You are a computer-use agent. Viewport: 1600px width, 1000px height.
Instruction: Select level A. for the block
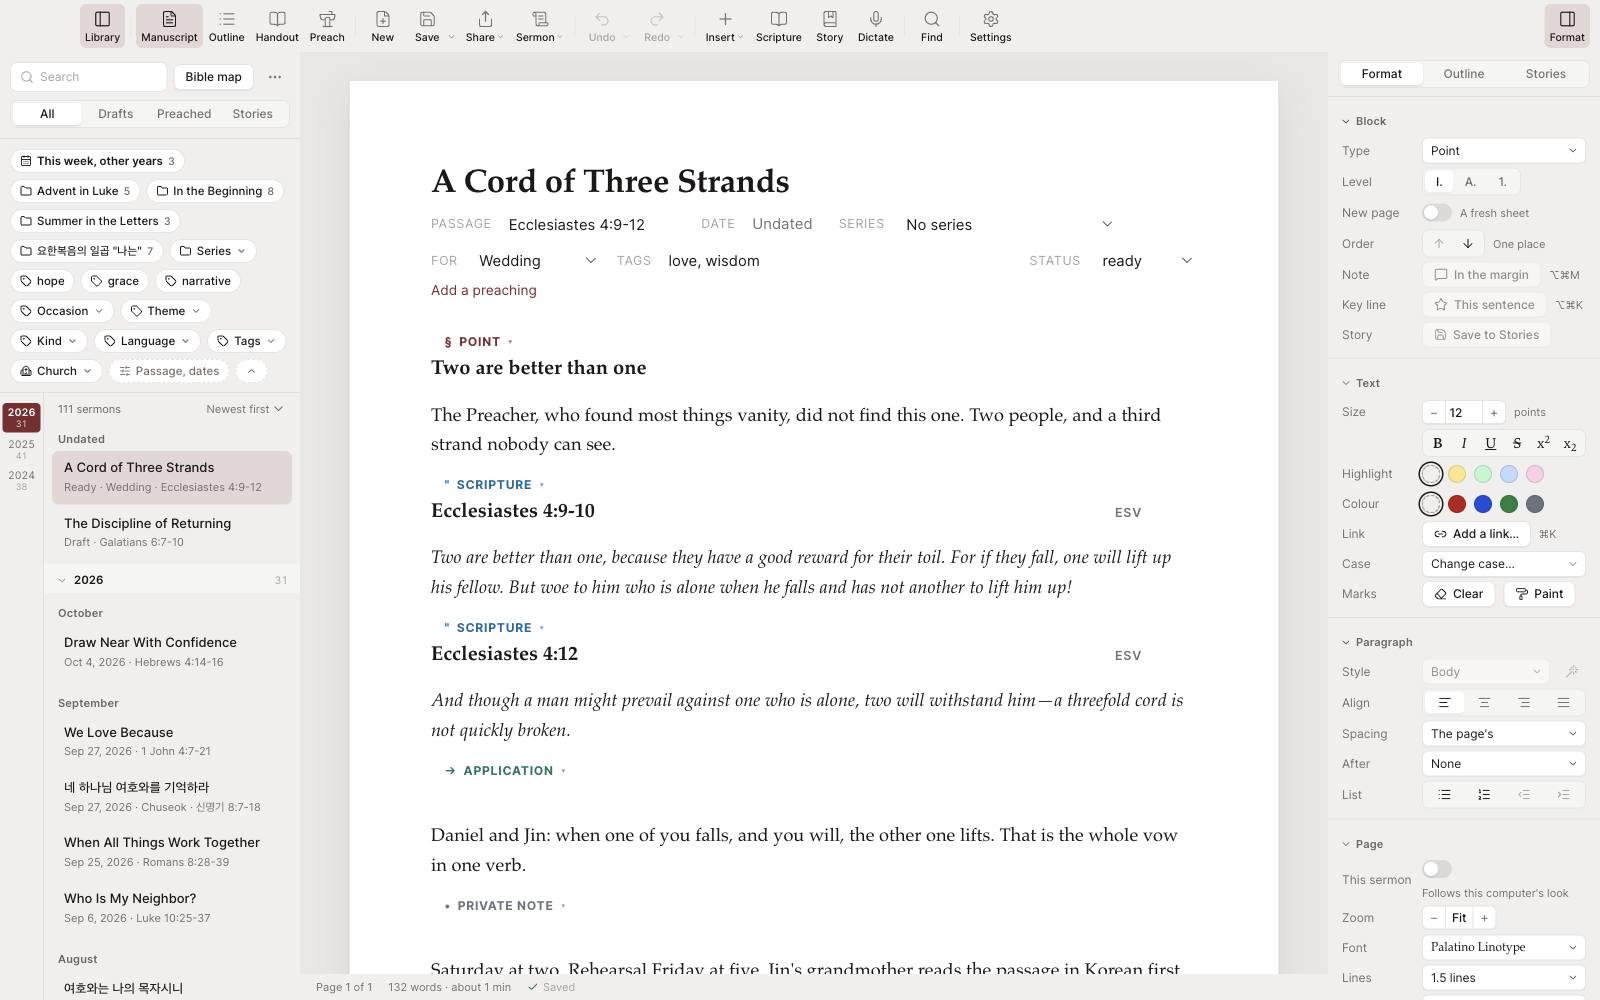click(x=1470, y=182)
